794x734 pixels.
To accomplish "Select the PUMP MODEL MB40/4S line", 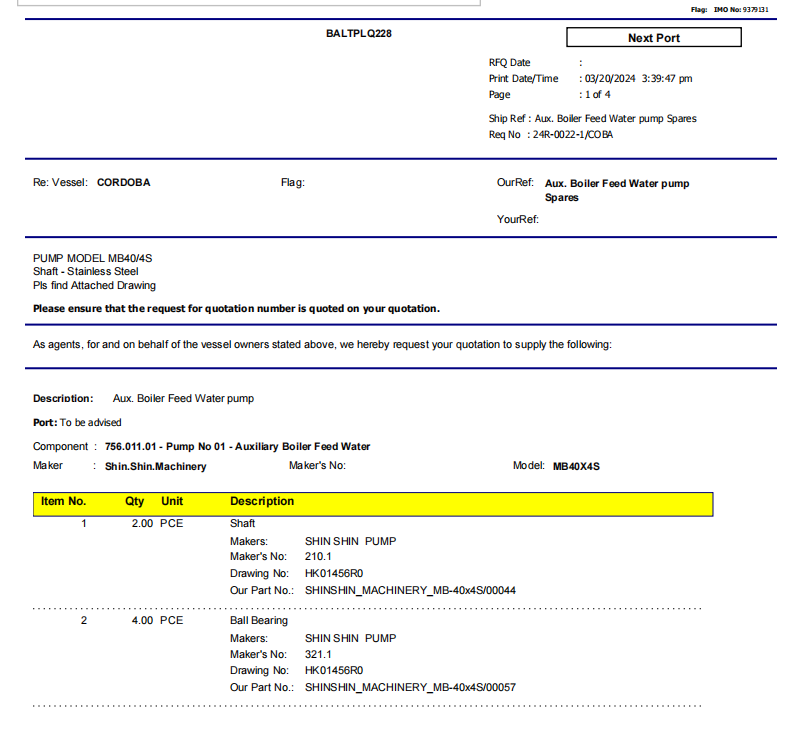I will click(93, 258).
